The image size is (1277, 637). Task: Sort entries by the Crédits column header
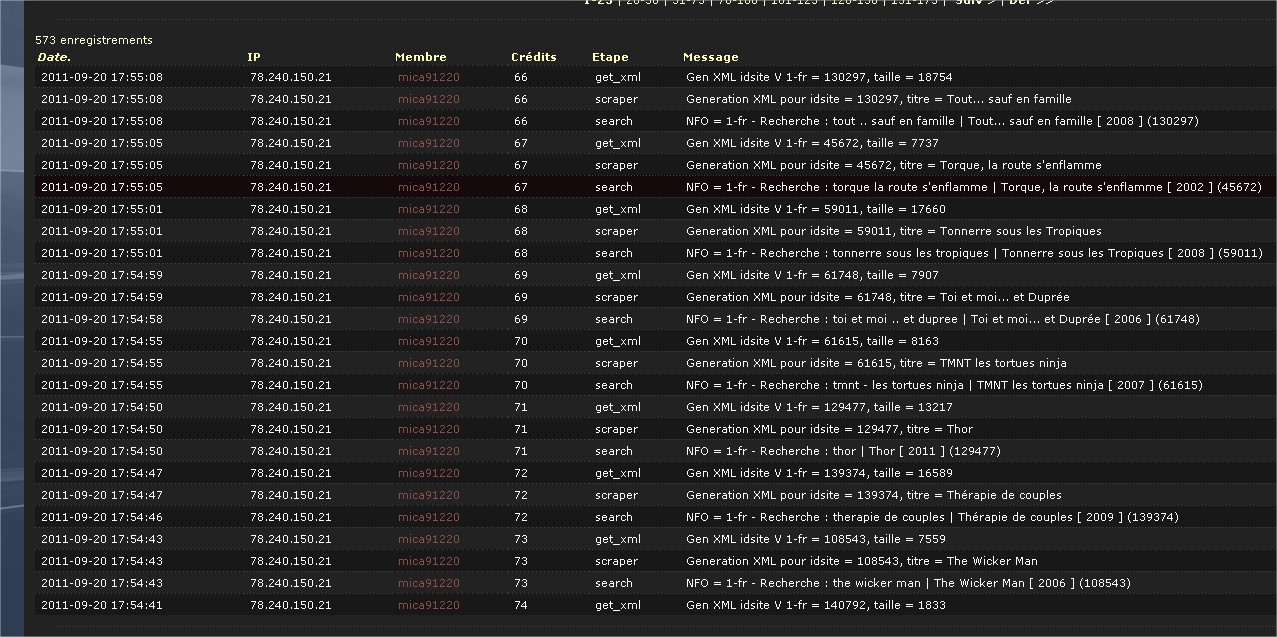point(533,57)
